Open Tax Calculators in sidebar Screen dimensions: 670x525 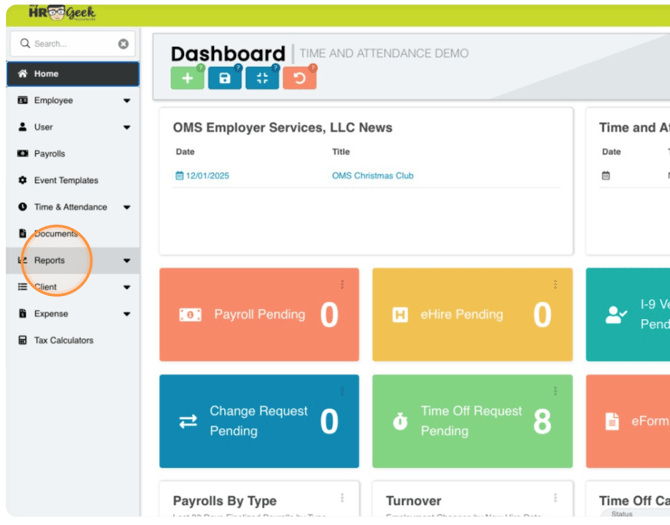(x=63, y=341)
